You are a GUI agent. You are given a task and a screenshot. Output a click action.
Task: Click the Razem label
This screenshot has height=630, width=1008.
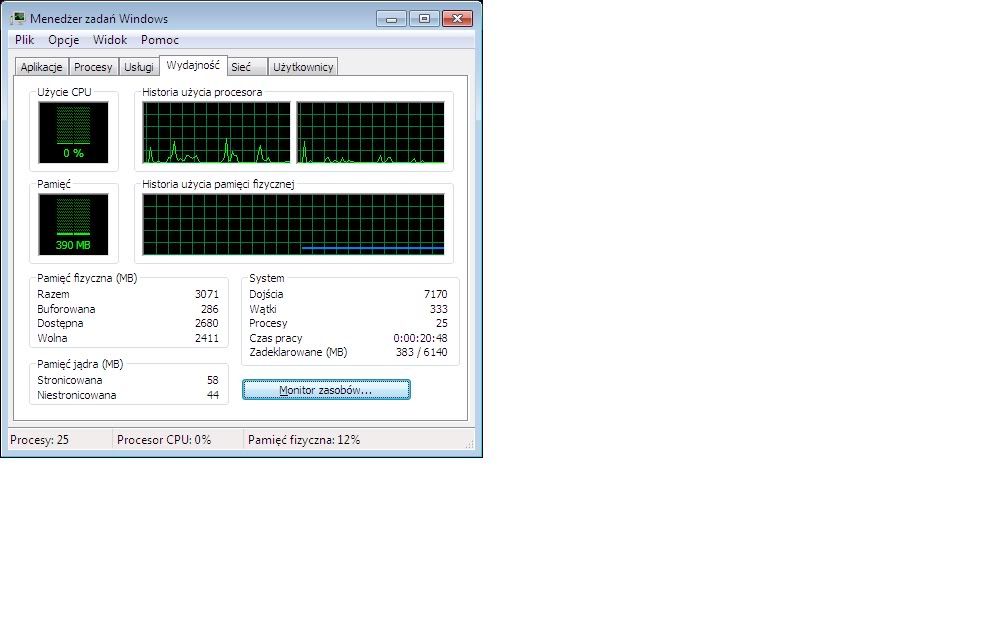[53, 294]
